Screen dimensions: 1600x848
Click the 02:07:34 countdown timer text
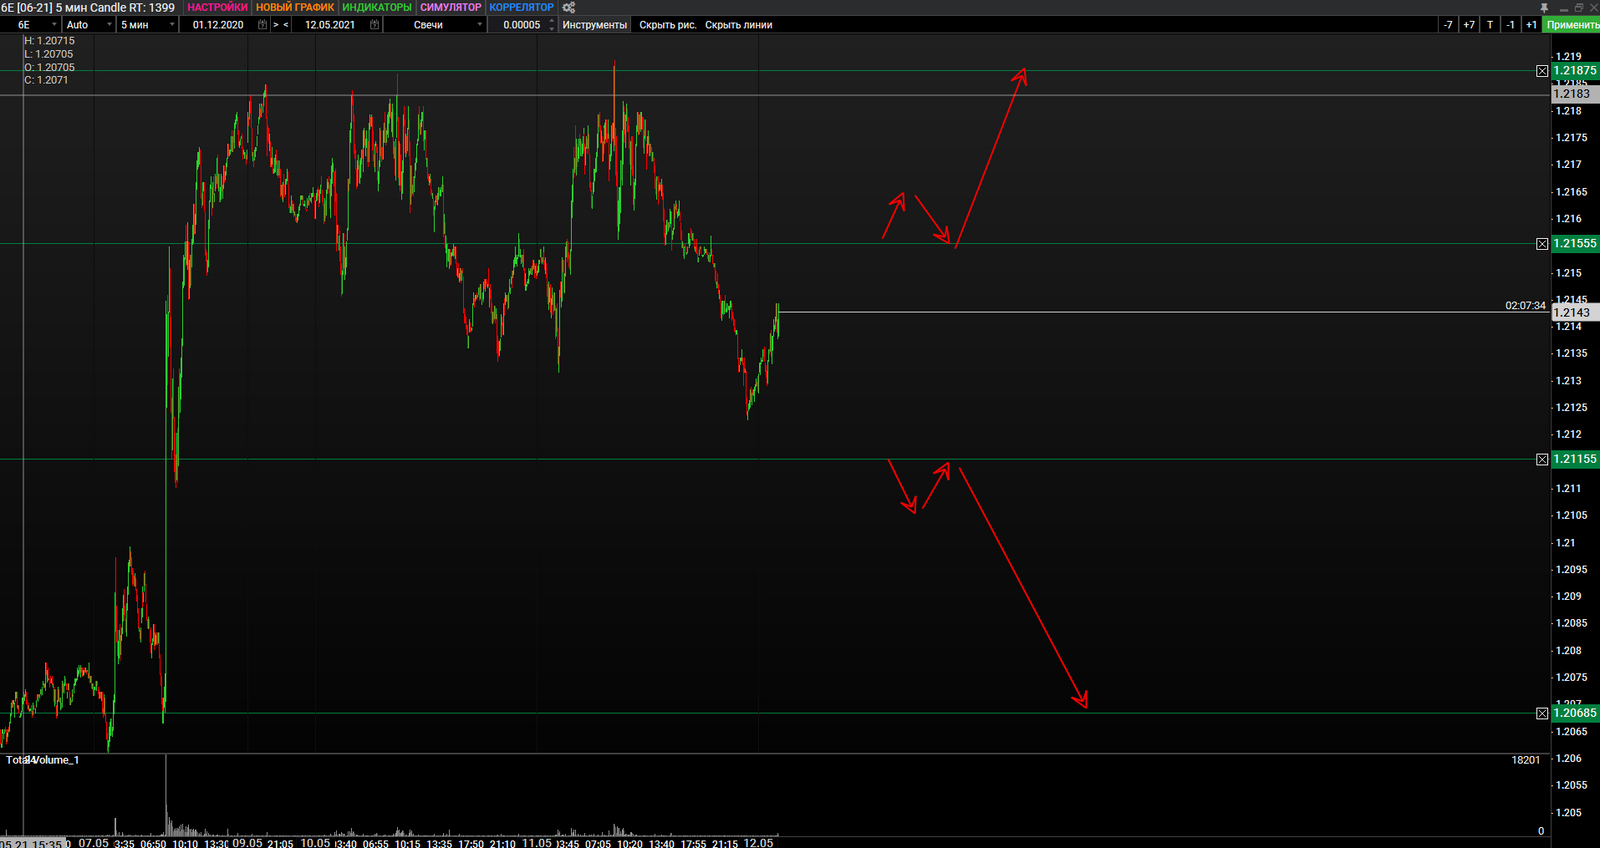click(x=1525, y=306)
